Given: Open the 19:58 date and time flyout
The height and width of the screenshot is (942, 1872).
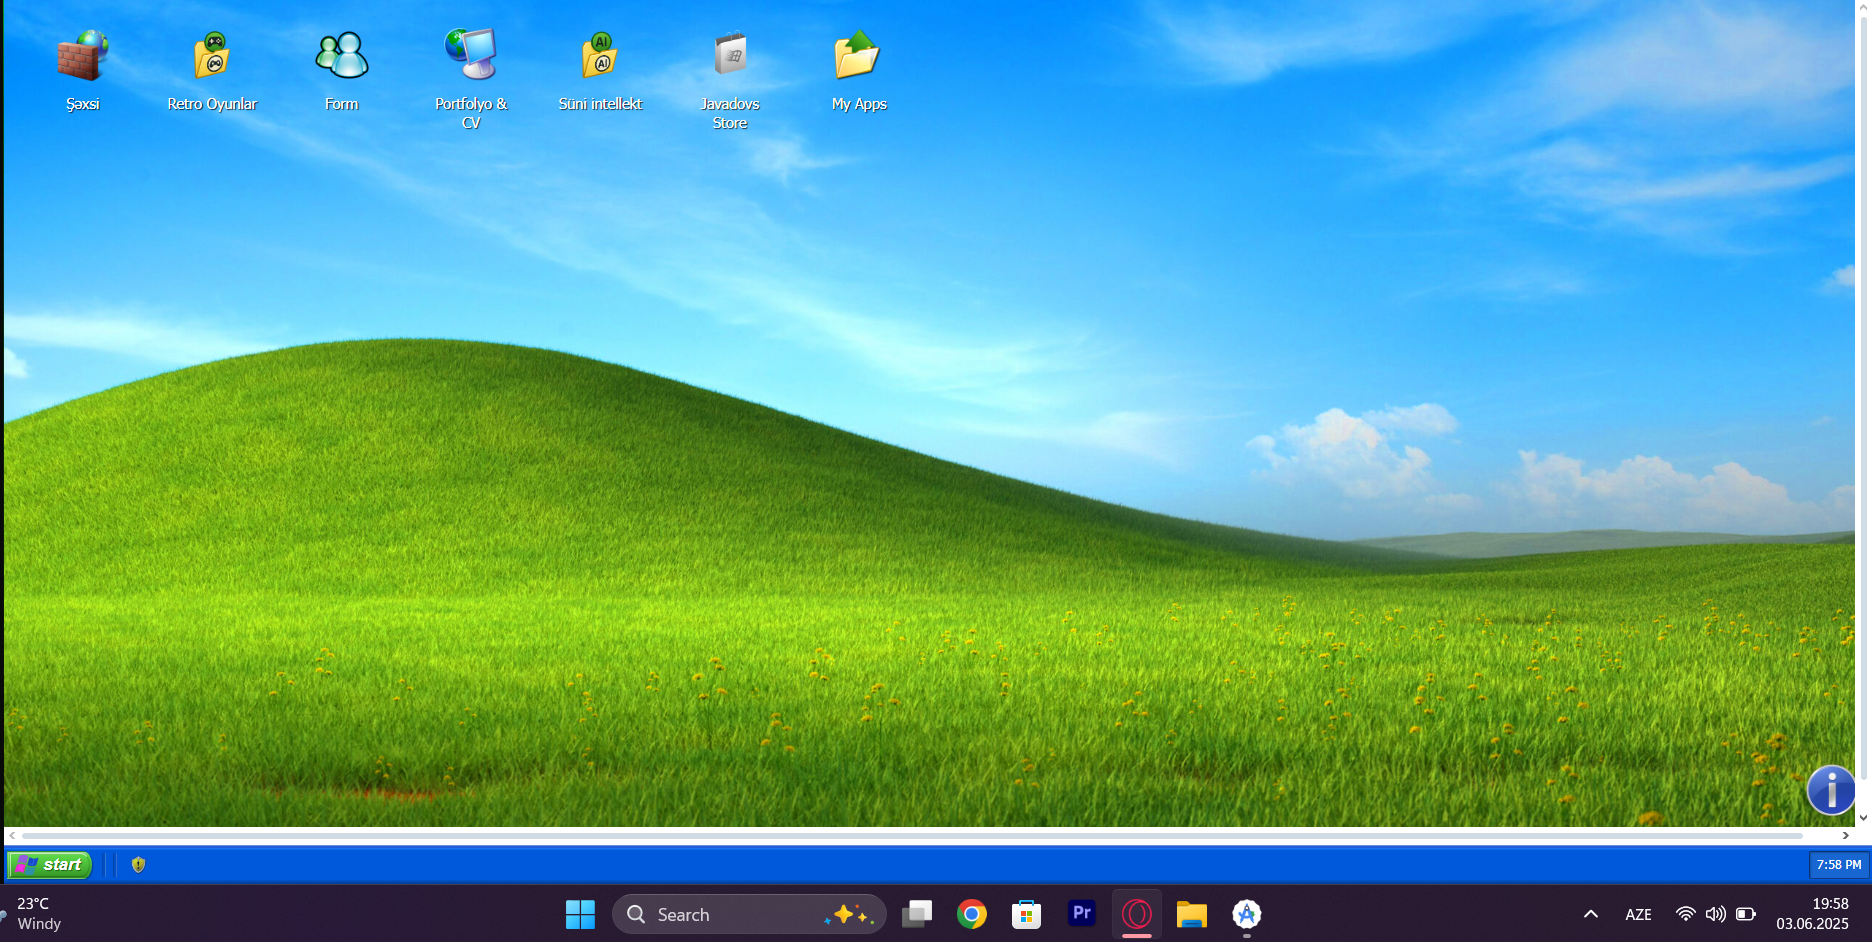Looking at the screenshot, I should 1813,914.
